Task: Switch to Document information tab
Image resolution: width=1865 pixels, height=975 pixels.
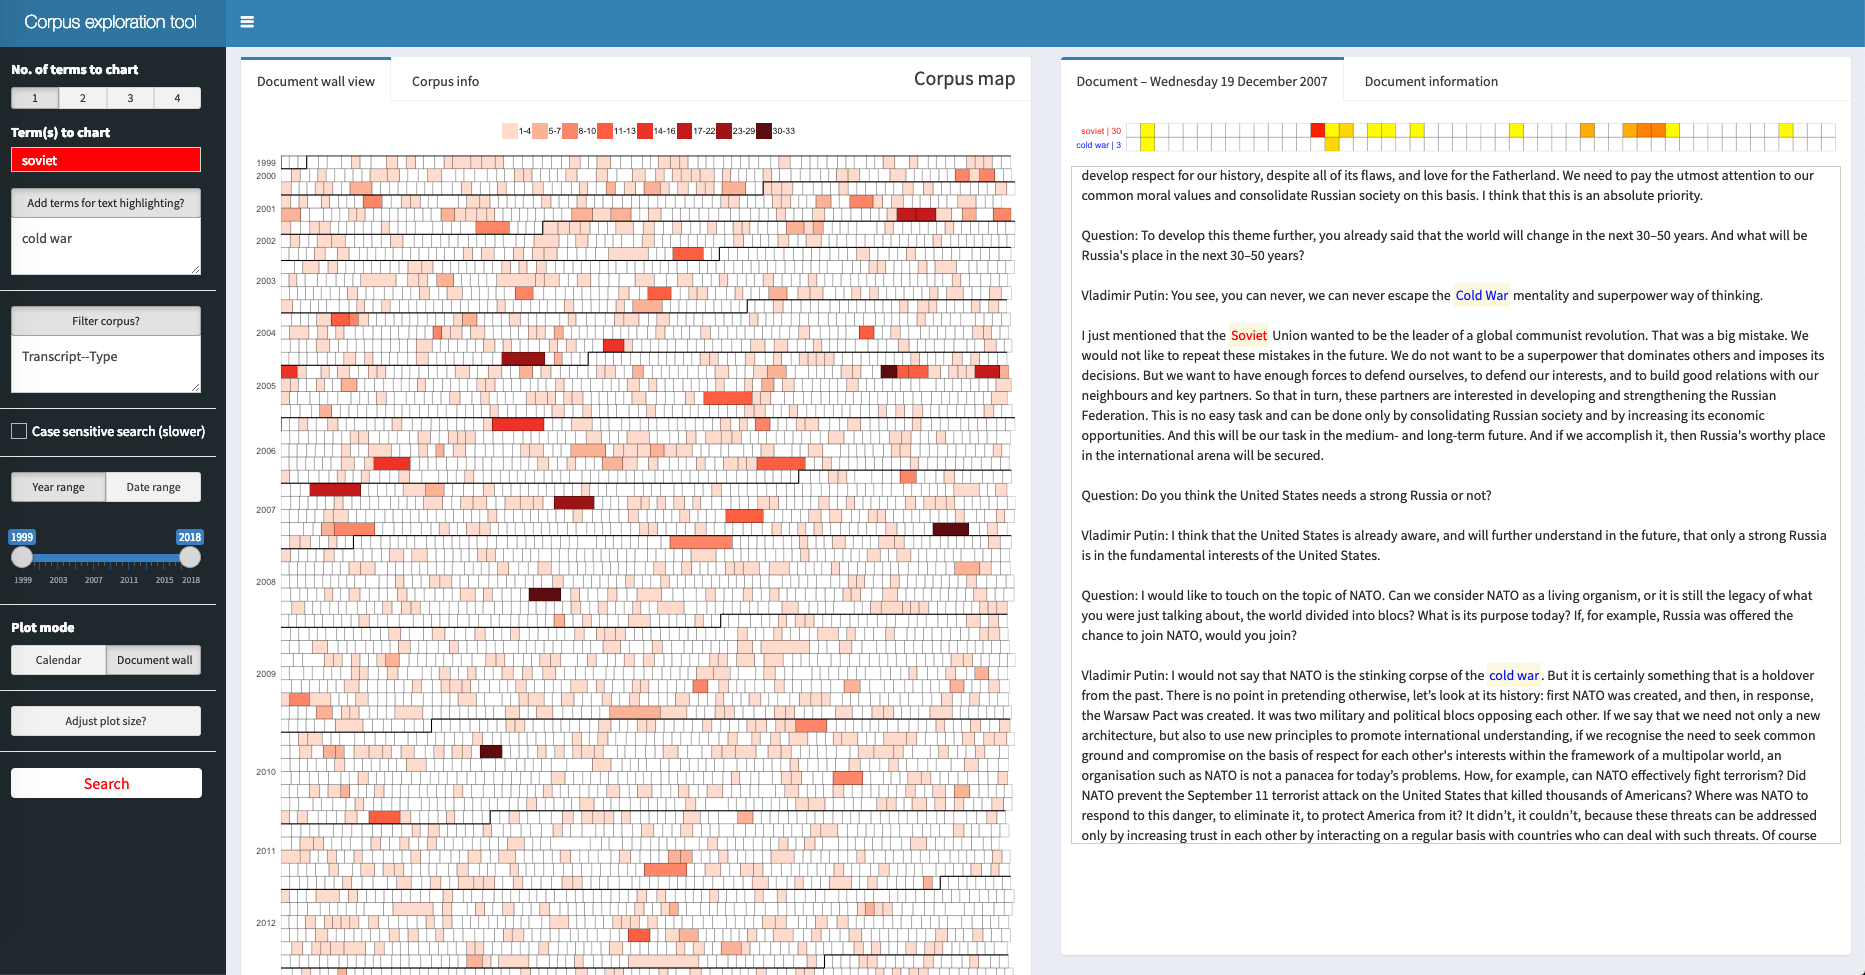Action: (1431, 81)
